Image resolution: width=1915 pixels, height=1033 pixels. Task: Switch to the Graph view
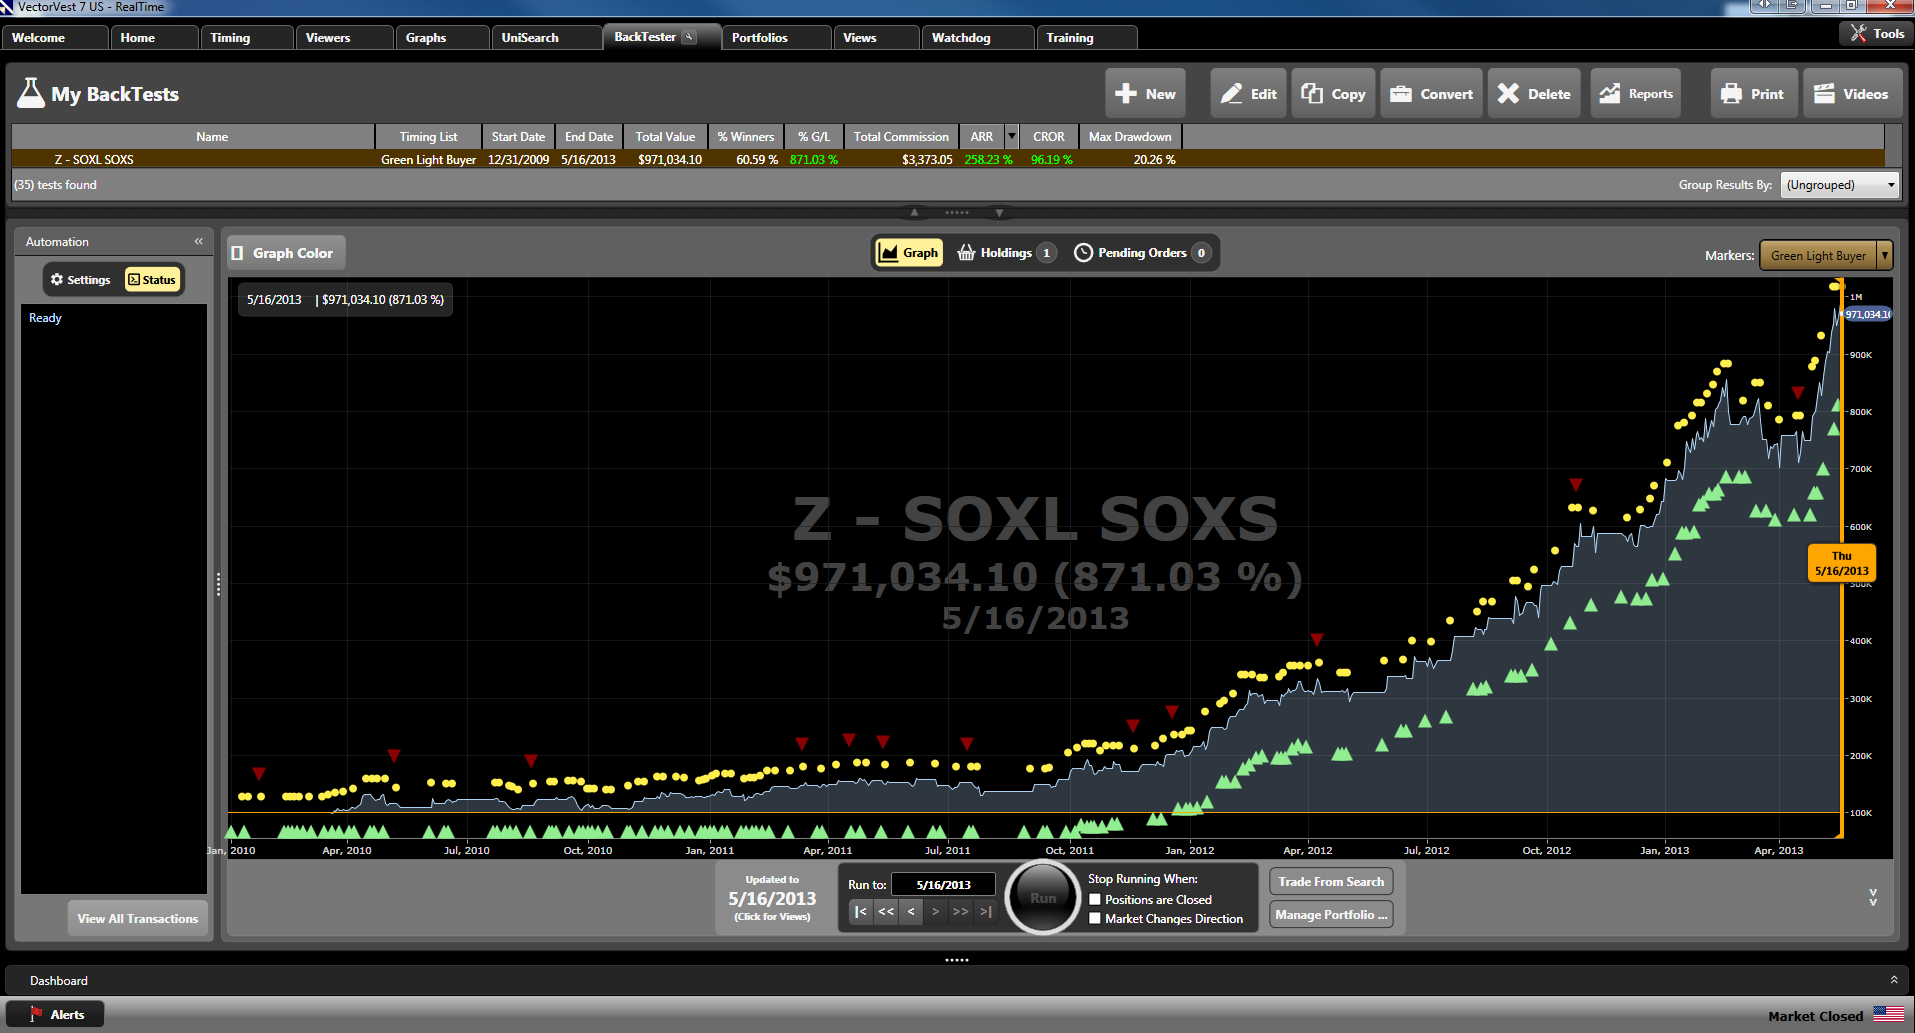pyautogui.click(x=909, y=253)
